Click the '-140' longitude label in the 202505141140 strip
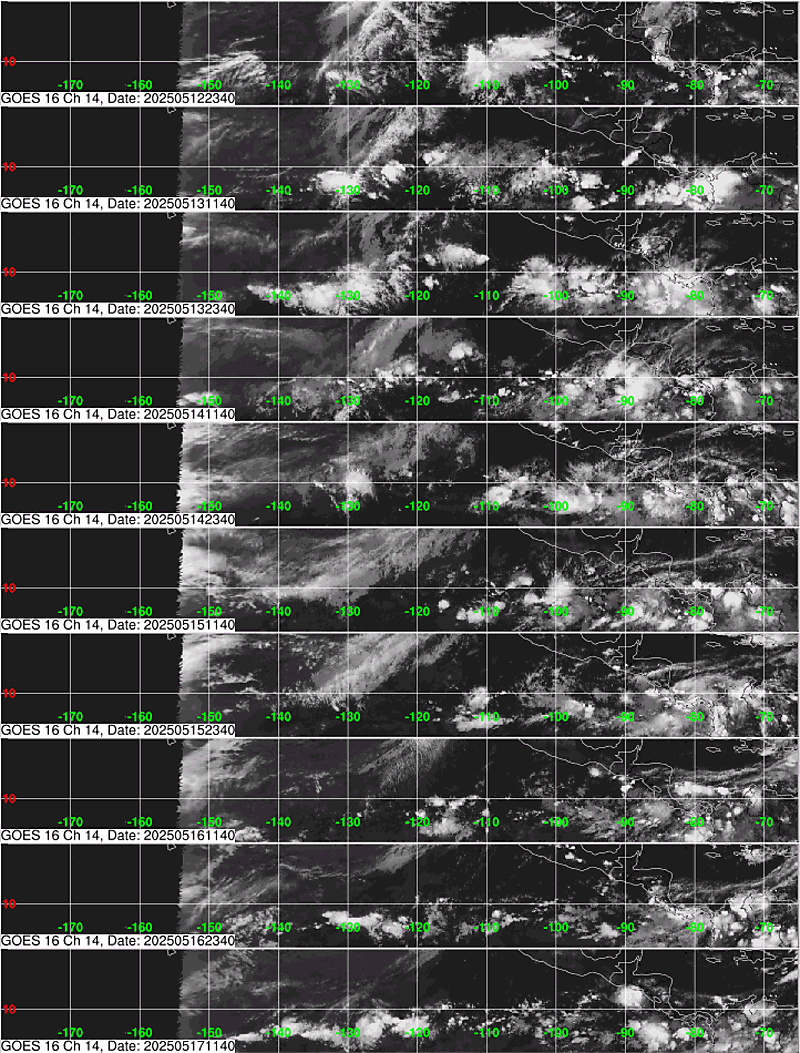The image size is (800, 1053). coord(278,401)
